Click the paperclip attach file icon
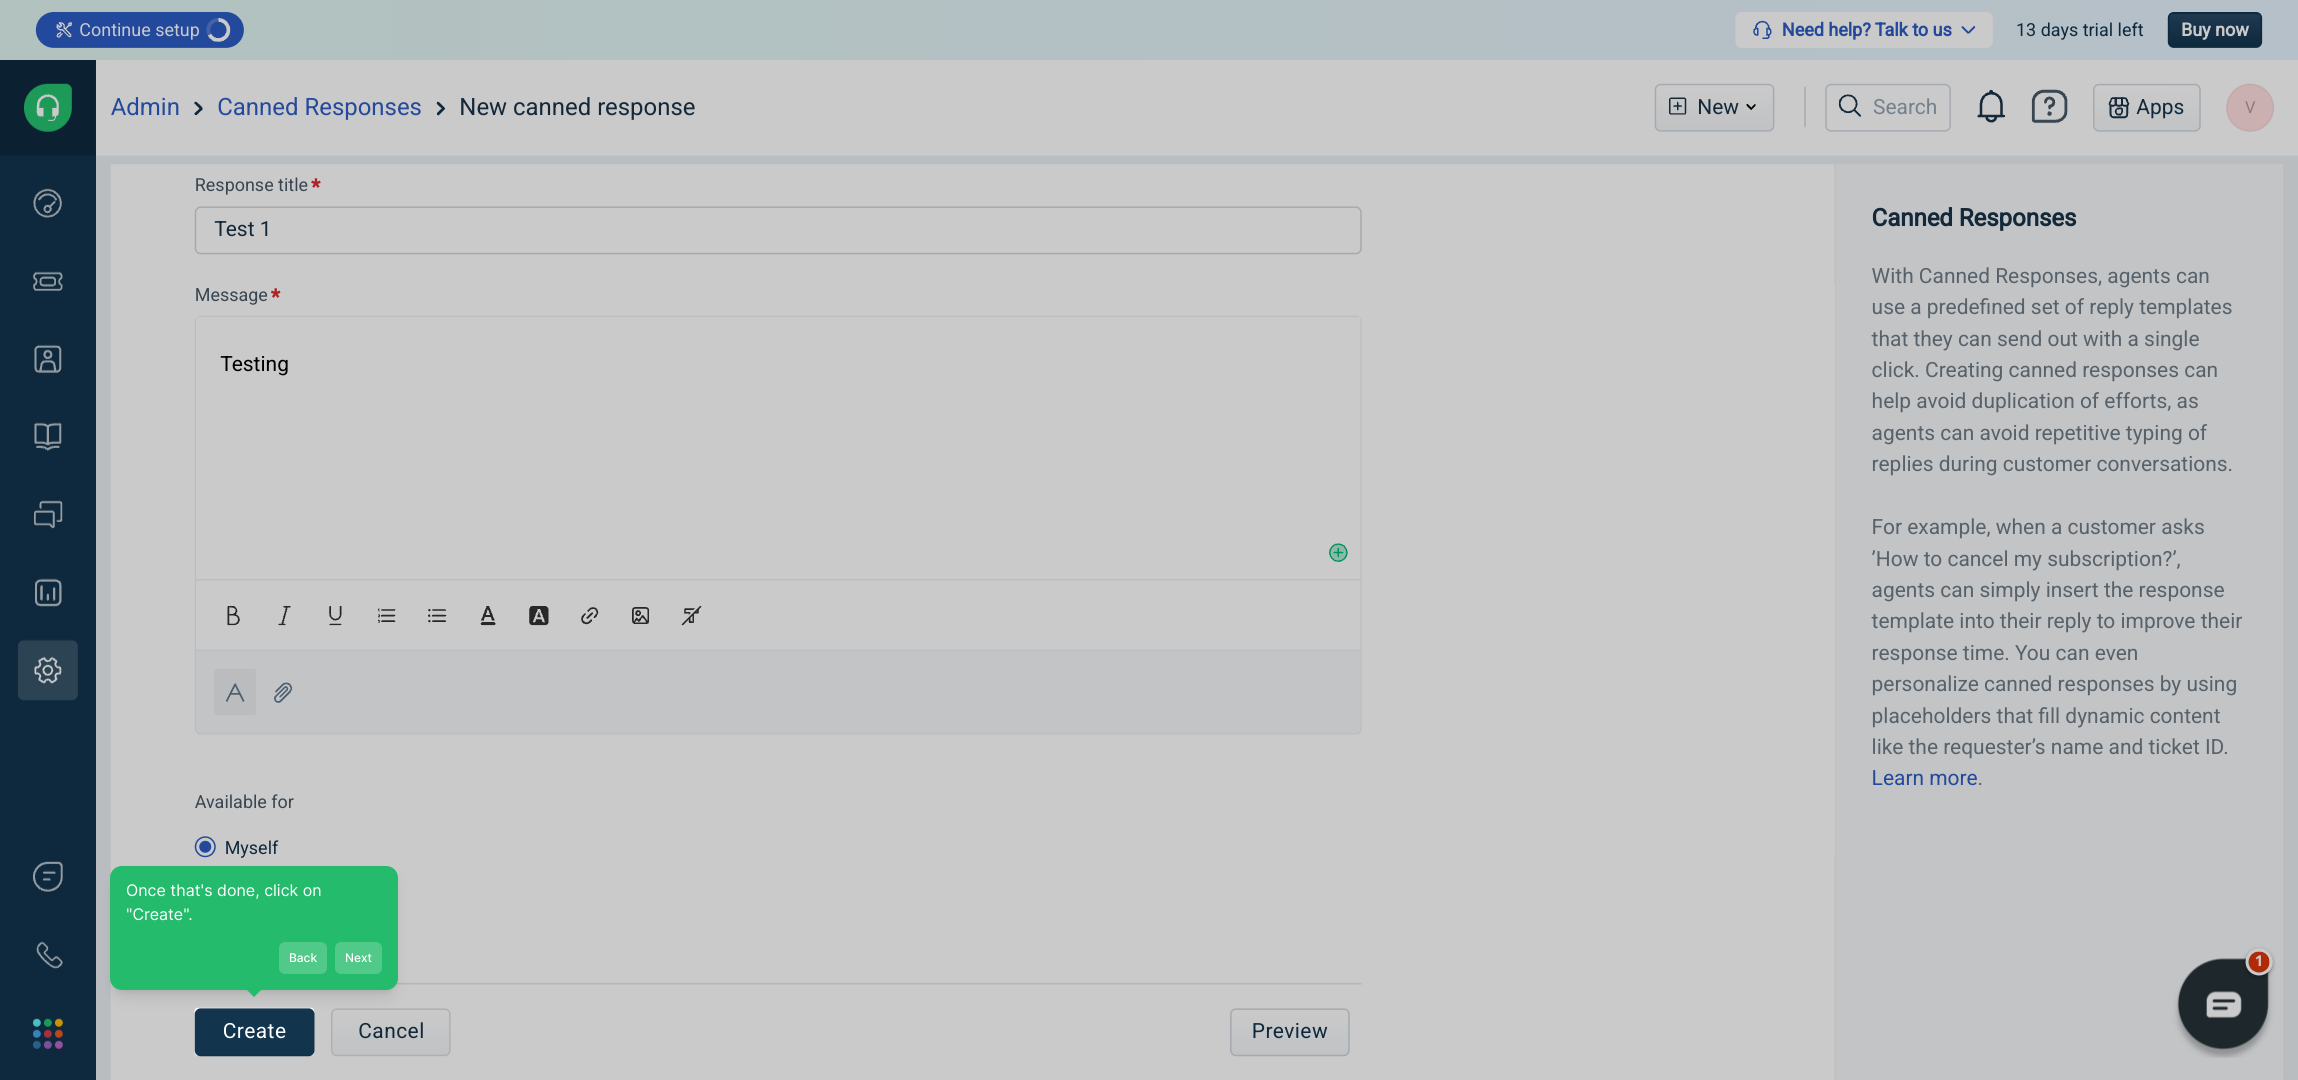This screenshot has width=2298, height=1080. (x=283, y=692)
